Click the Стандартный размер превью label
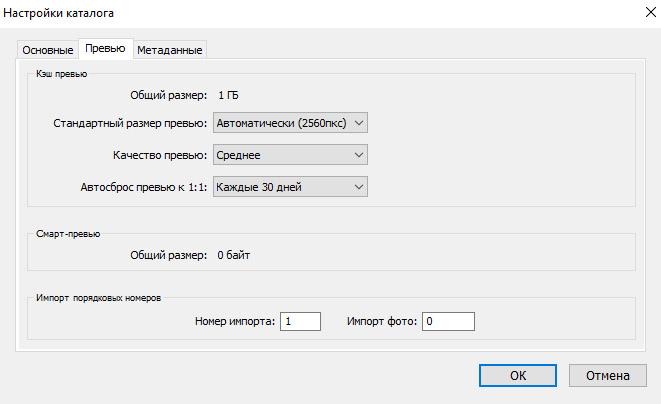The width and height of the screenshot is (661, 404). tap(130, 123)
